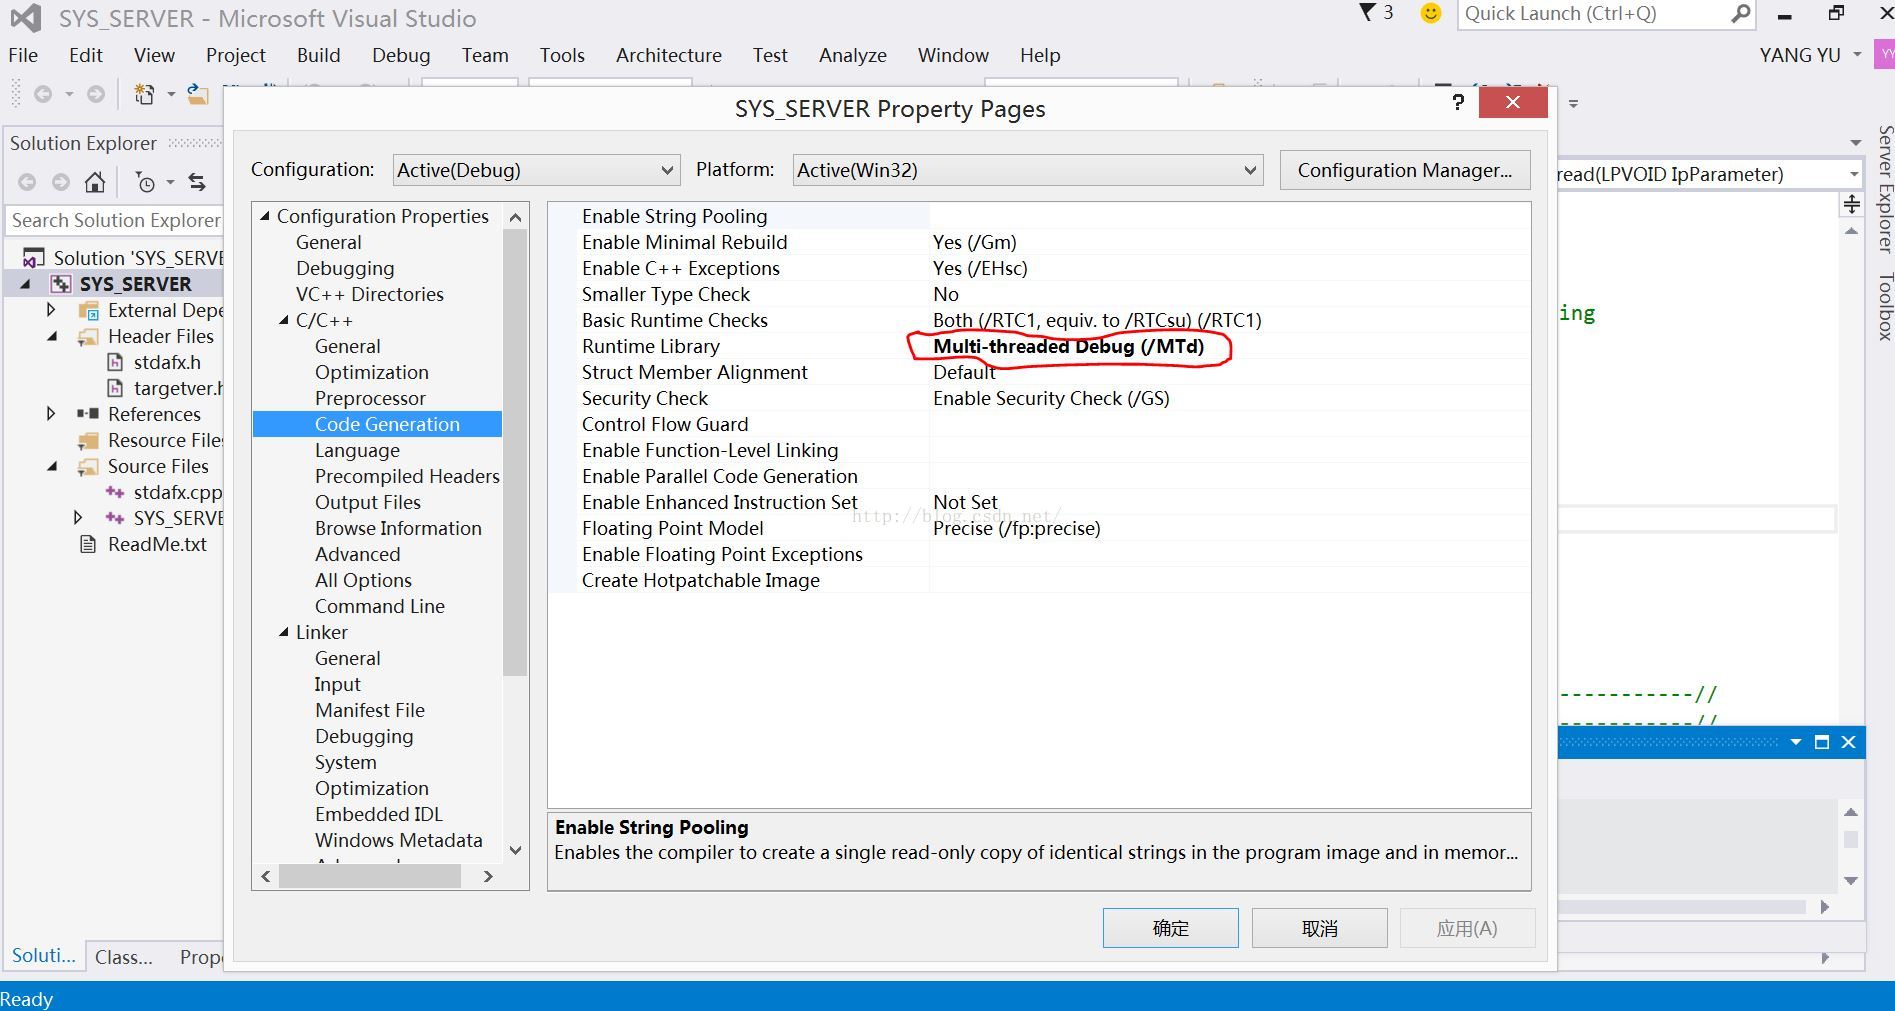Click Solution Explorer Home icon

tap(94, 182)
